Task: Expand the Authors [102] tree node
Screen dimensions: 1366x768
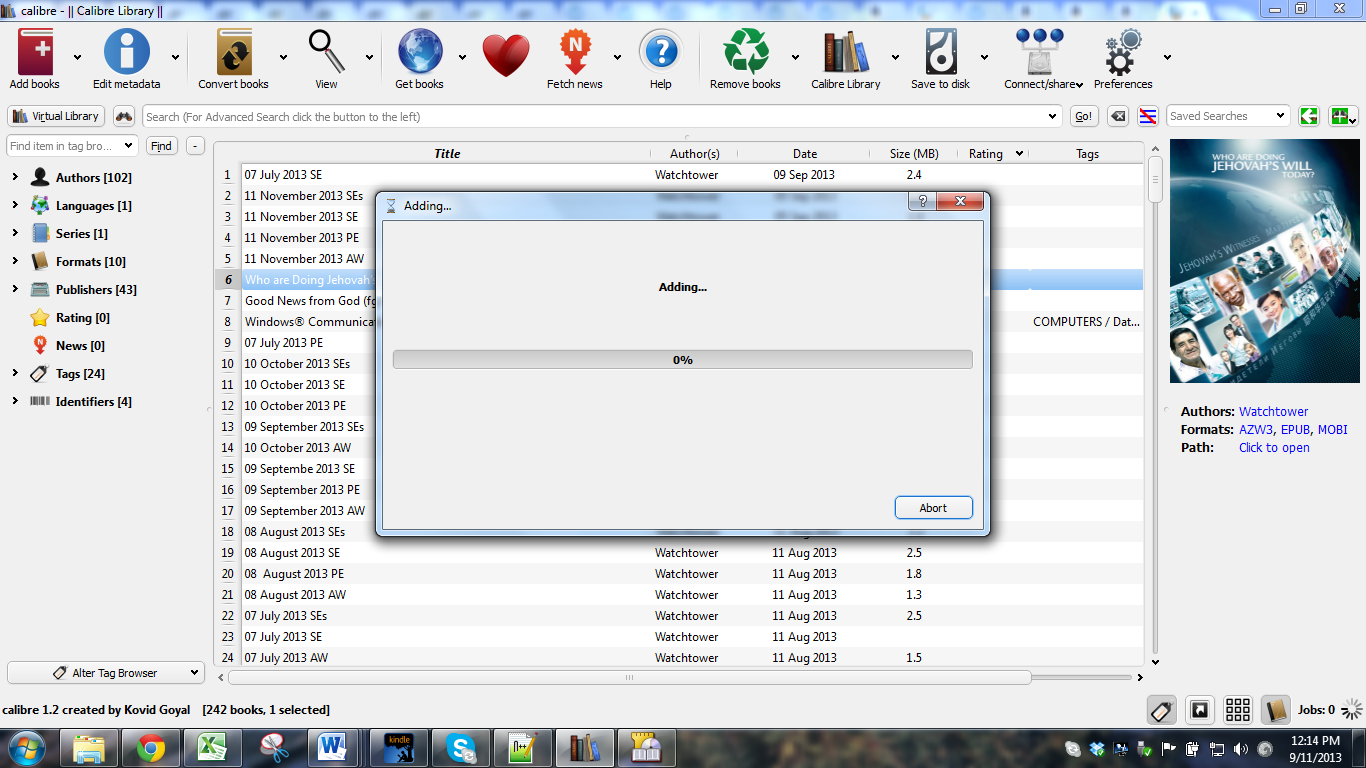Action: [15, 178]
